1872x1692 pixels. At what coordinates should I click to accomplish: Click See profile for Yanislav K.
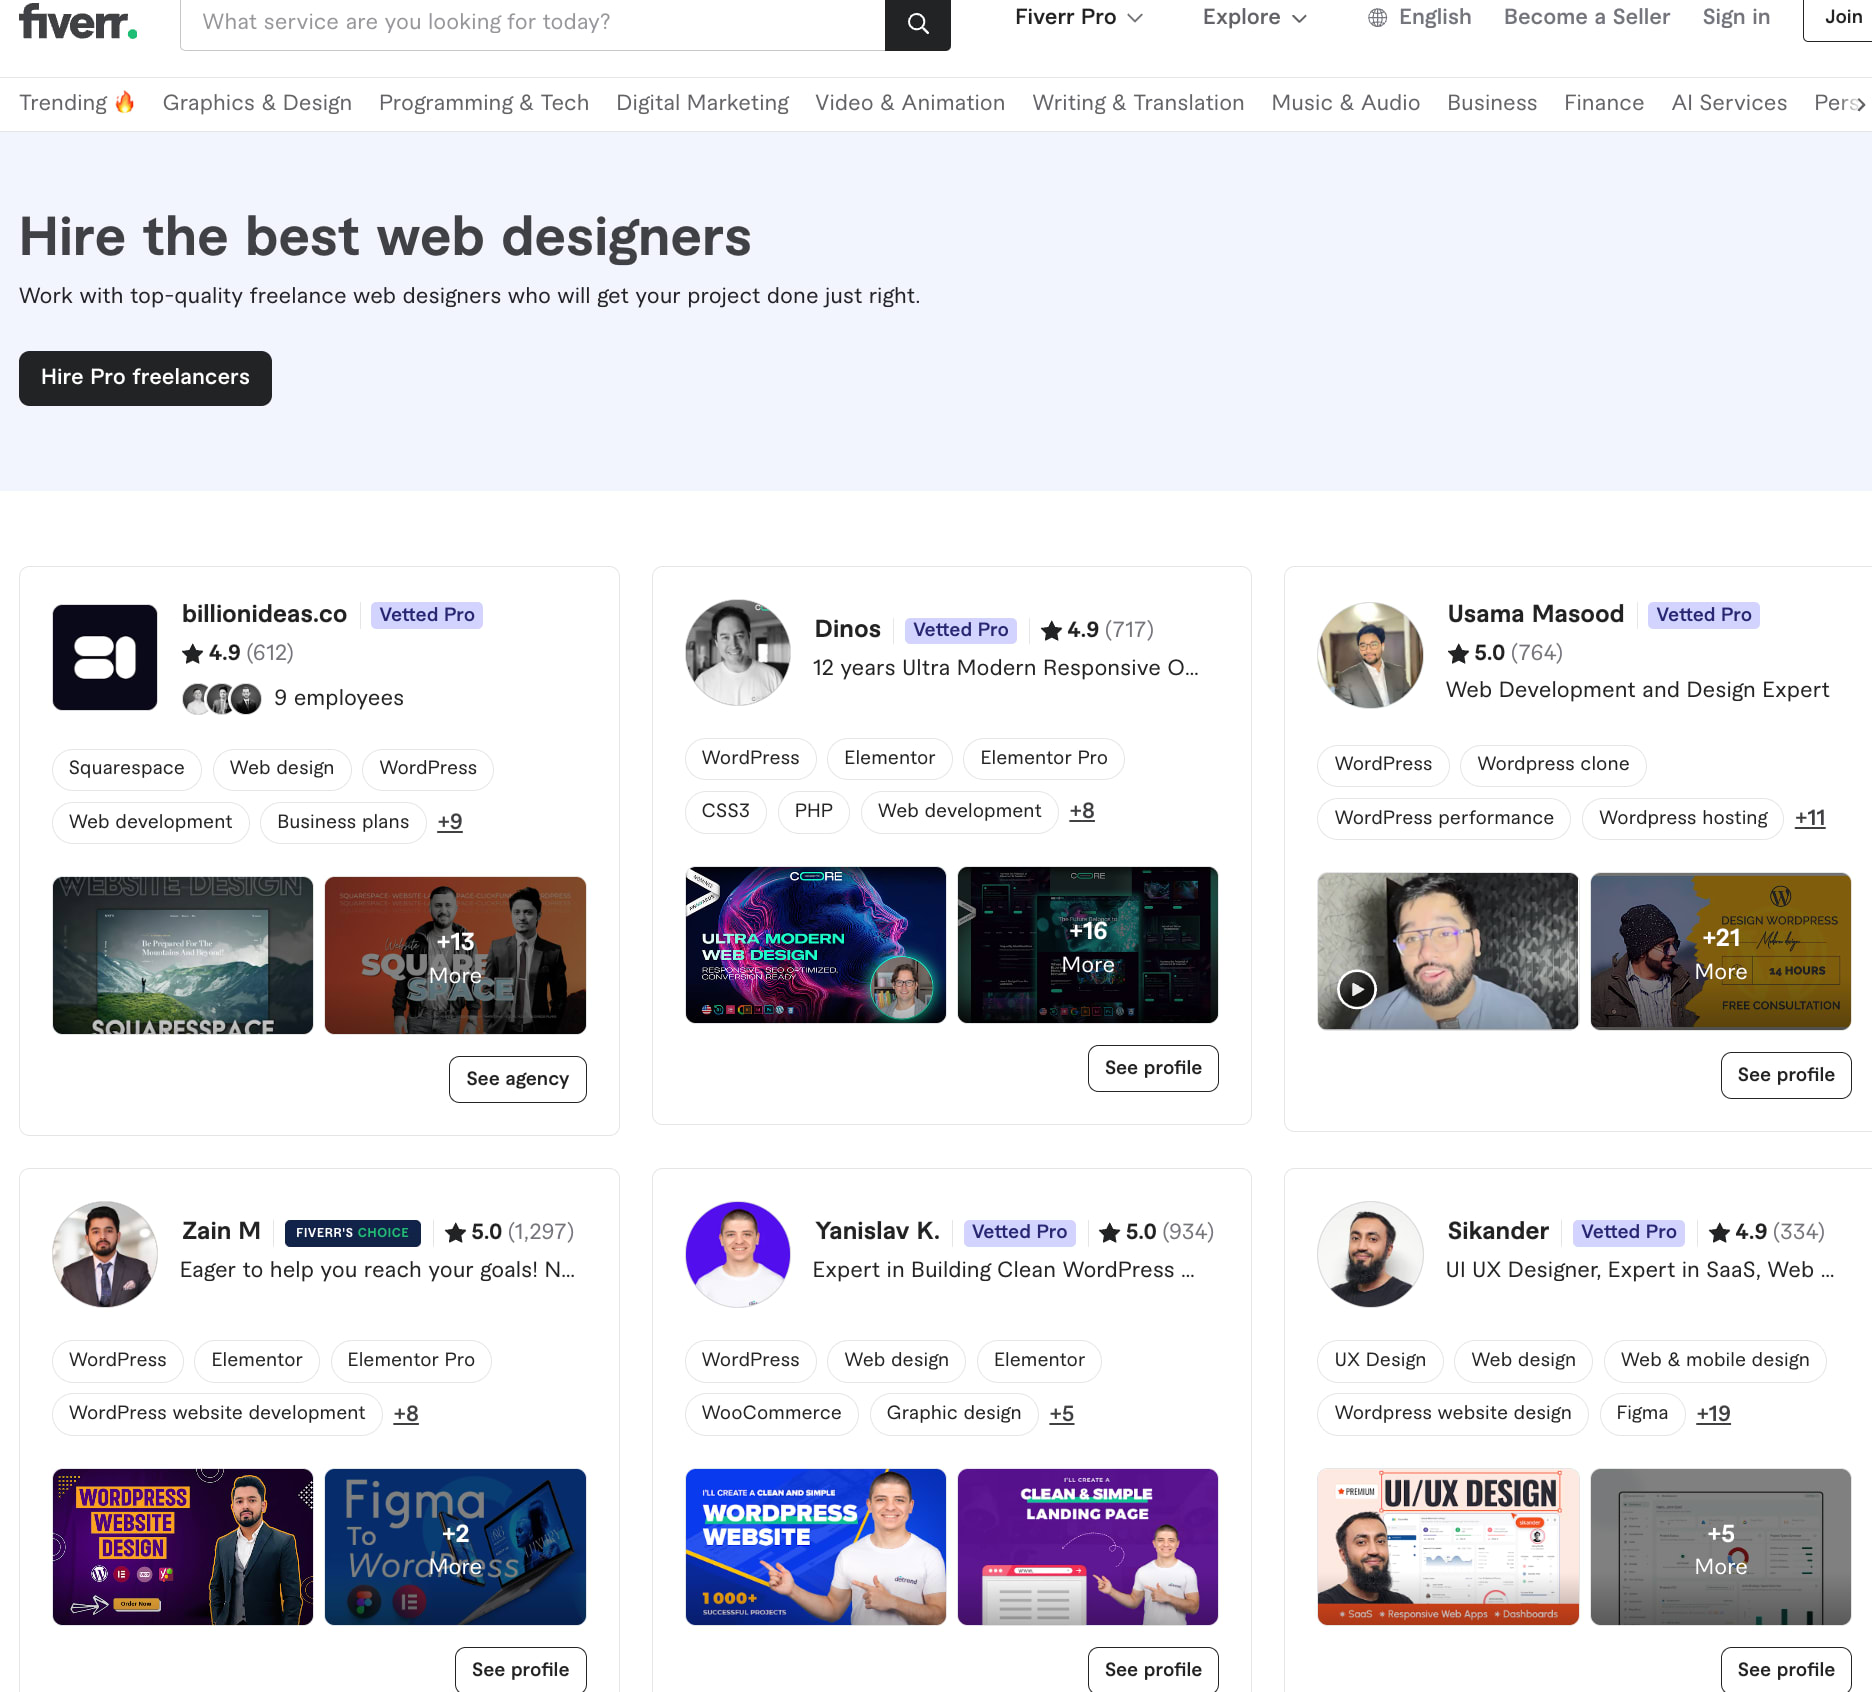click(1153, 1669)
